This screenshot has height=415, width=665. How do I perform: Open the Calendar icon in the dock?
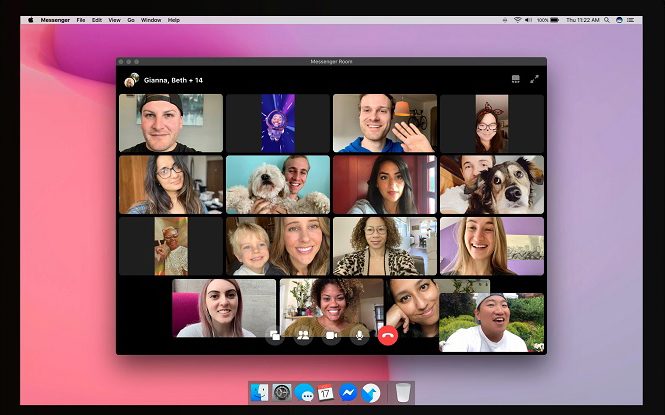point(326,392)
